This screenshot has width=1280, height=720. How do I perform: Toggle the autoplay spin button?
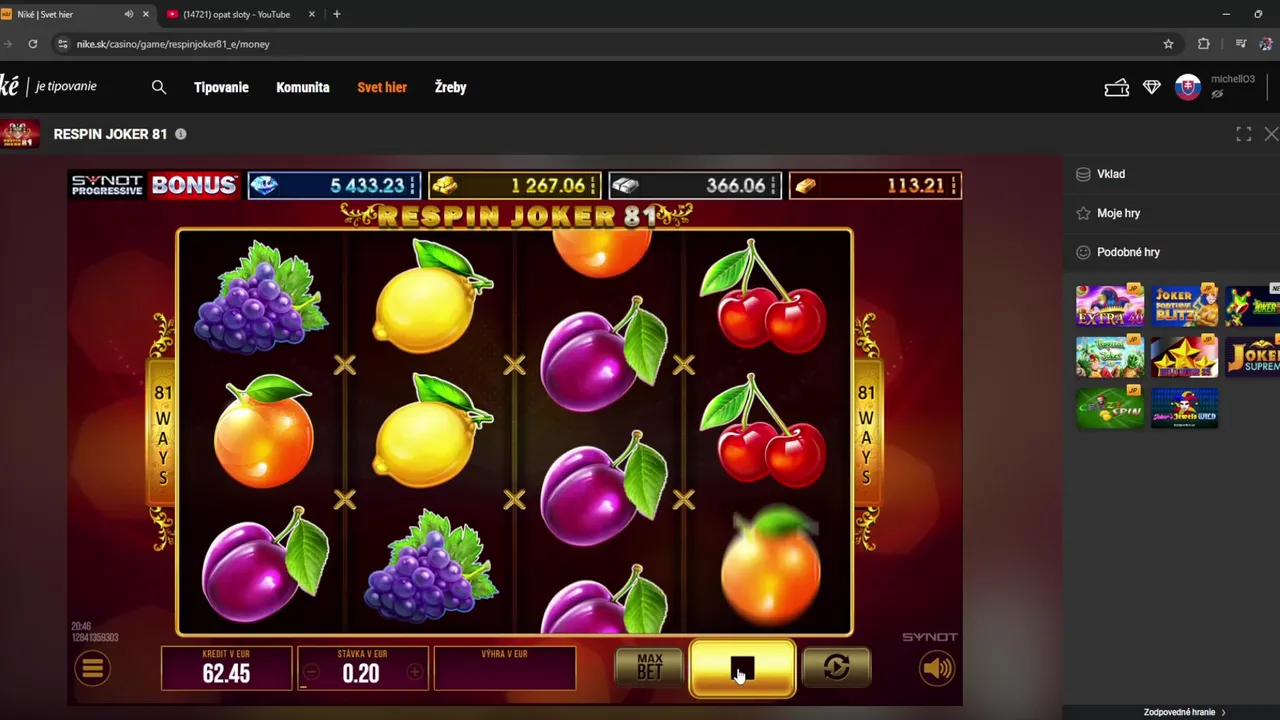(x=836, y=667)
